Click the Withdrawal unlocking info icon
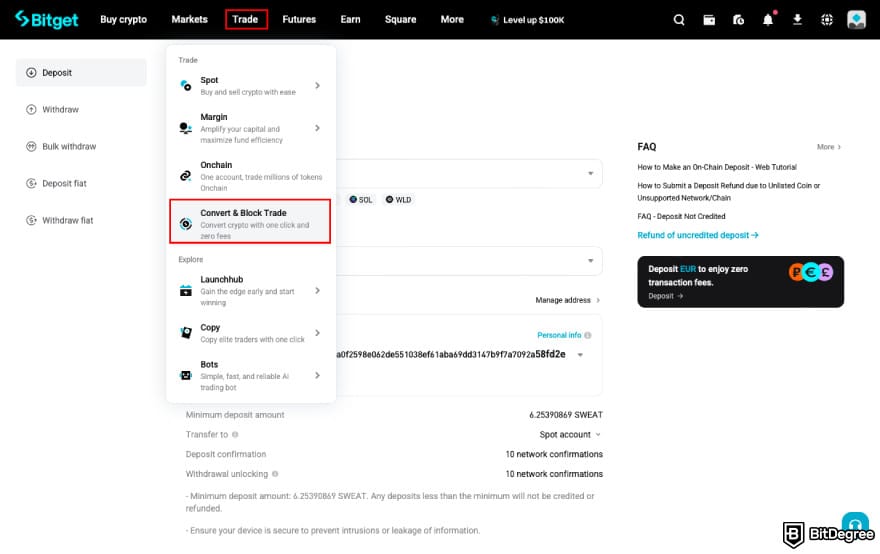 (x=275, y=474)
